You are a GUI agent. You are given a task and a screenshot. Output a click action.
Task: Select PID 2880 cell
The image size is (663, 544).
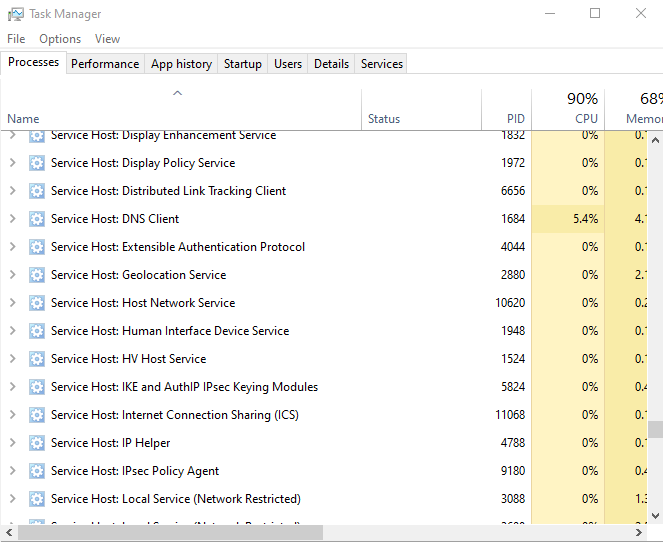point(513,275)
